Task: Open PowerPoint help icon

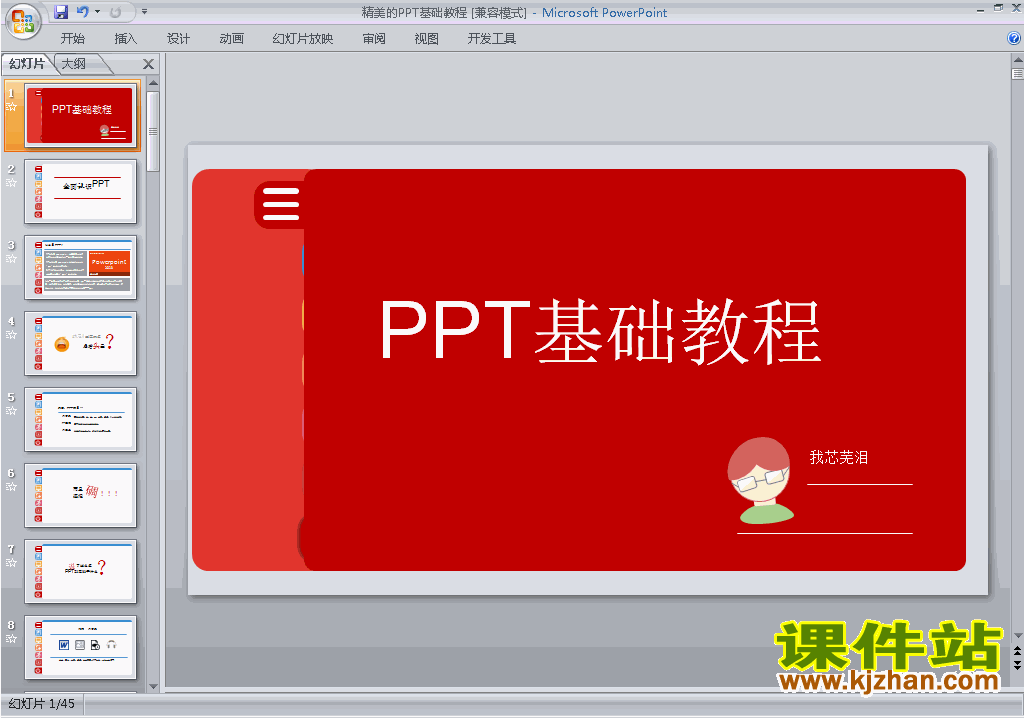Action: tap(1014, 39)
